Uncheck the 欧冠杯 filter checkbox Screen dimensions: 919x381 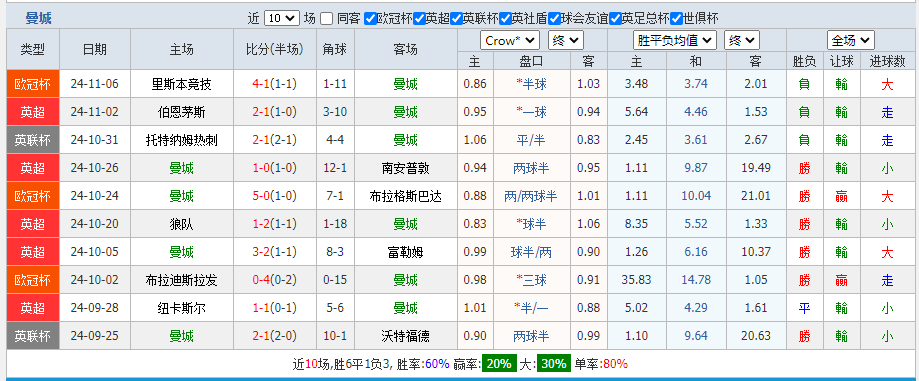(x=370, y=18)
